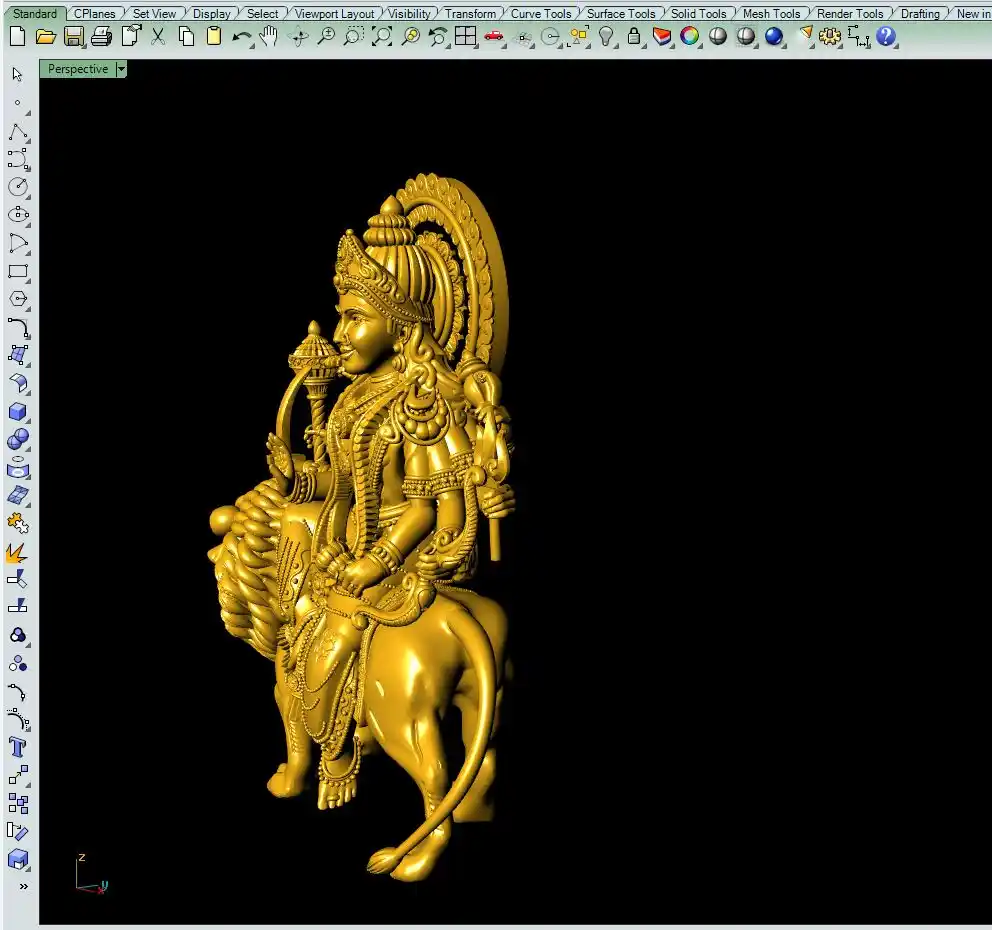Open the Surface Tools tab
The height and width of the screenshot is (930, 992).
tap(620, 14)
